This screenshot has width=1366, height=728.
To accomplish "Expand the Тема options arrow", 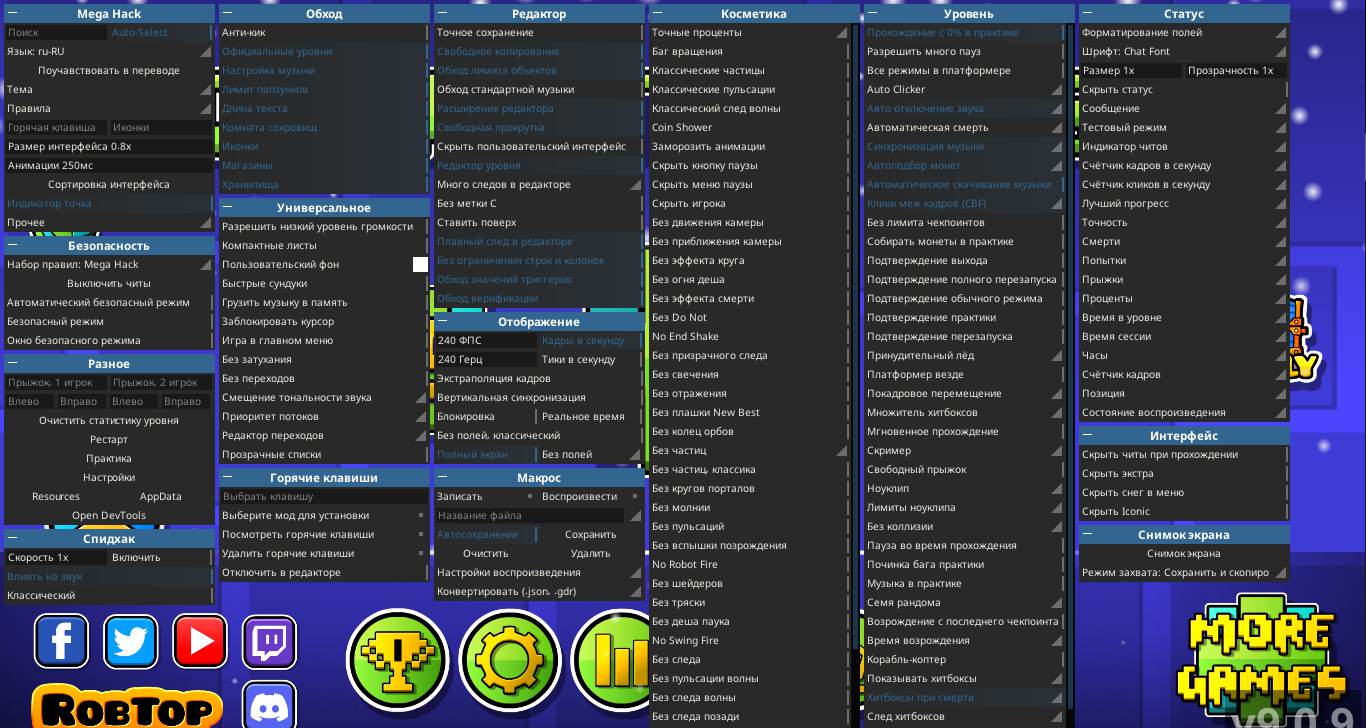I will click(x=205, y=90).
